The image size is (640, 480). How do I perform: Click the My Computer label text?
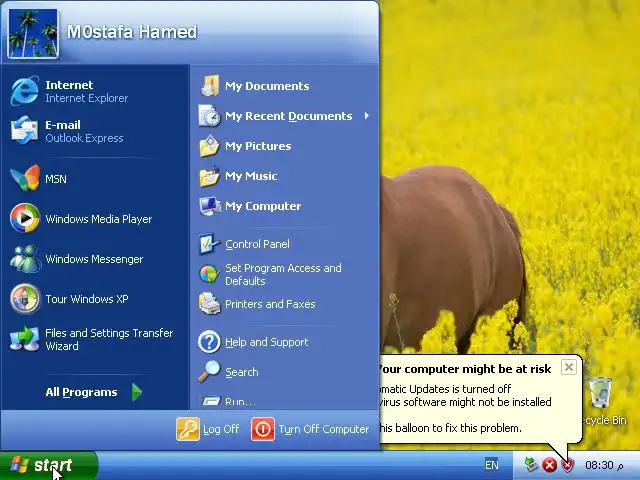click(x=263, y=206)
